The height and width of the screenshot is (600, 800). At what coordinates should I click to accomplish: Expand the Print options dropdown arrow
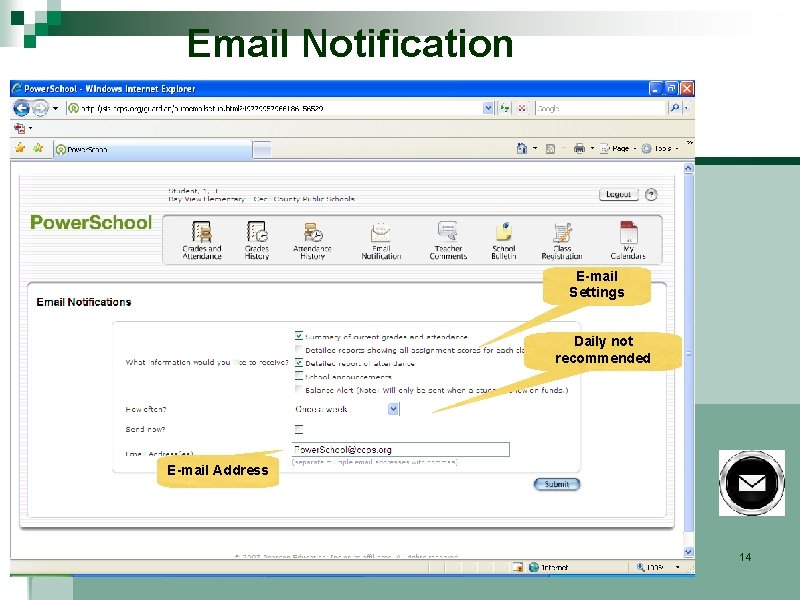coord(592,148)
